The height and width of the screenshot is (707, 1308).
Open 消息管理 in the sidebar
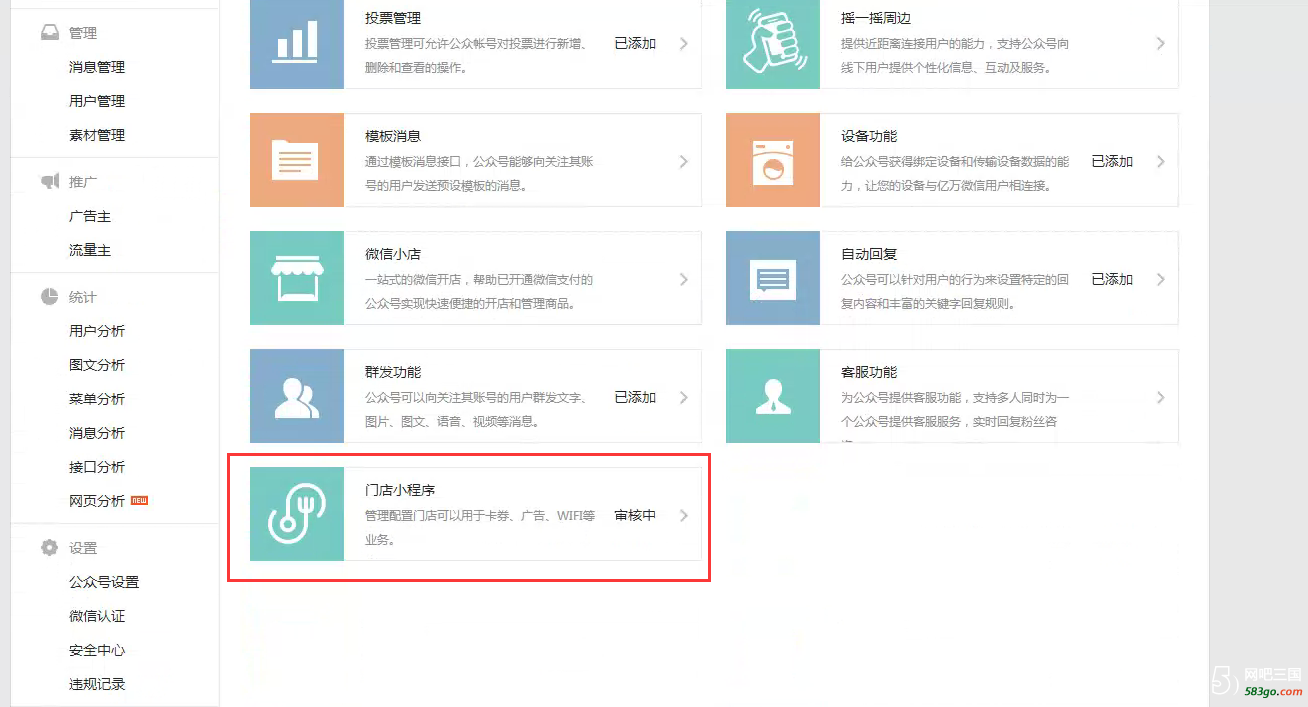tap(97, 67)
